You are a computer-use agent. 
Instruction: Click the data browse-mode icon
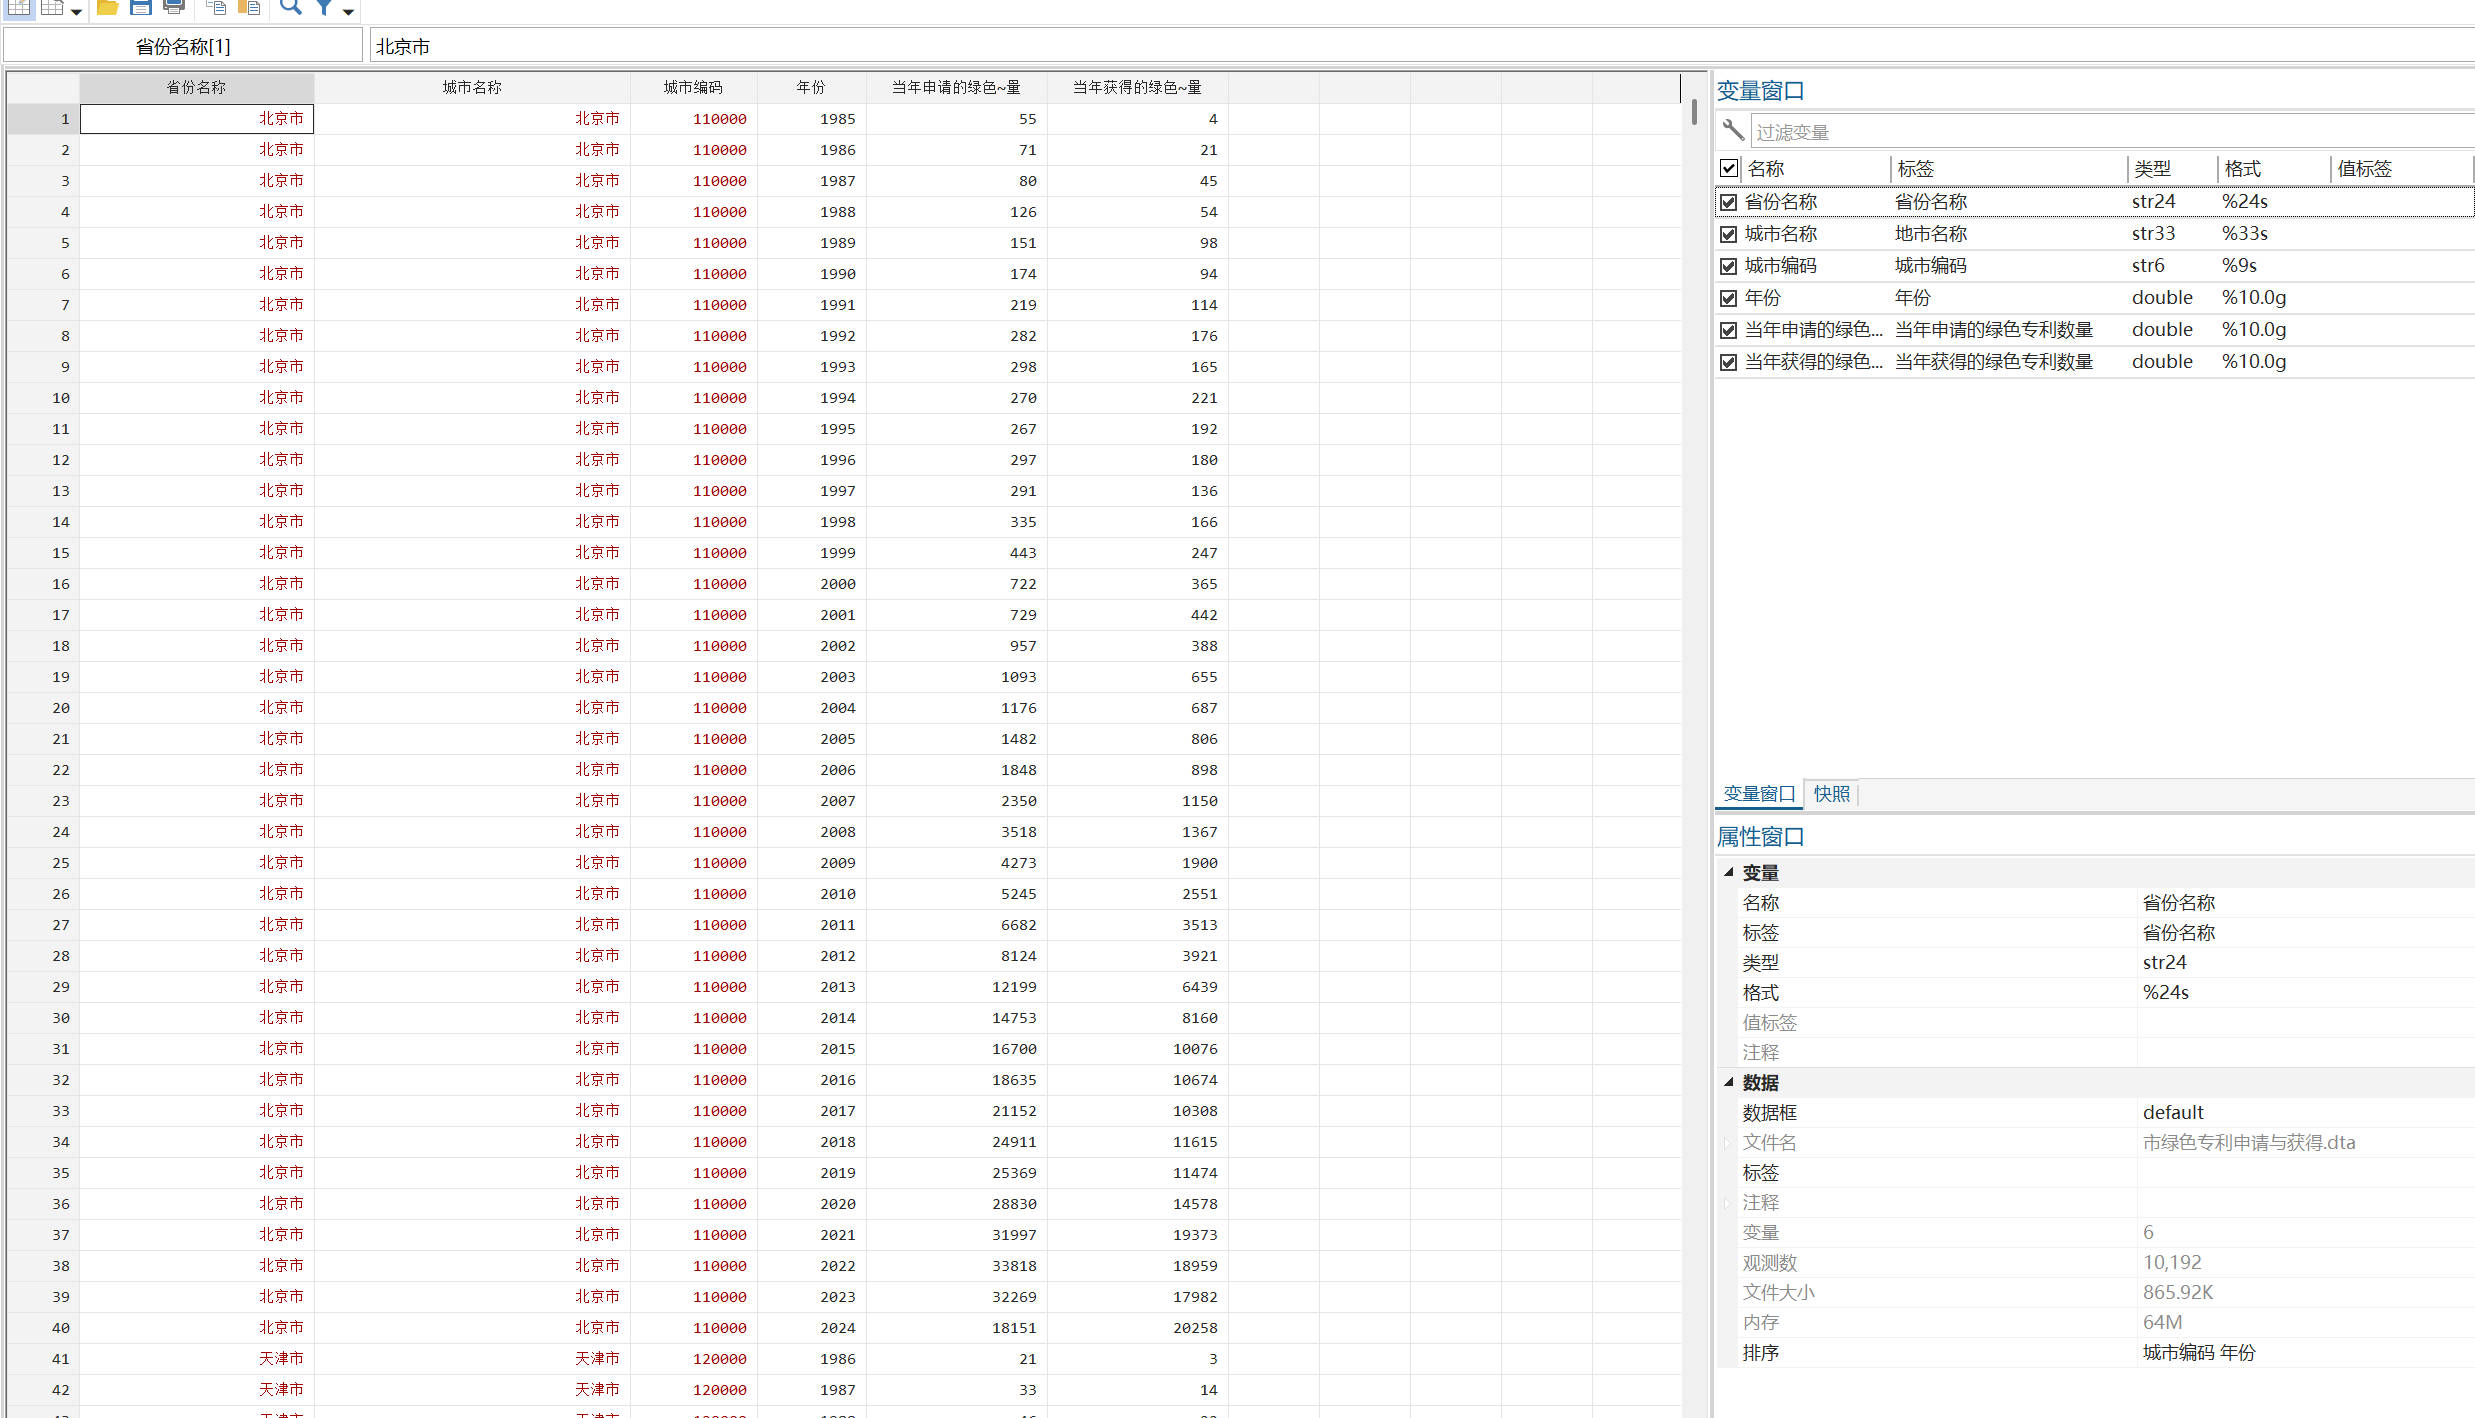(52, 8)
